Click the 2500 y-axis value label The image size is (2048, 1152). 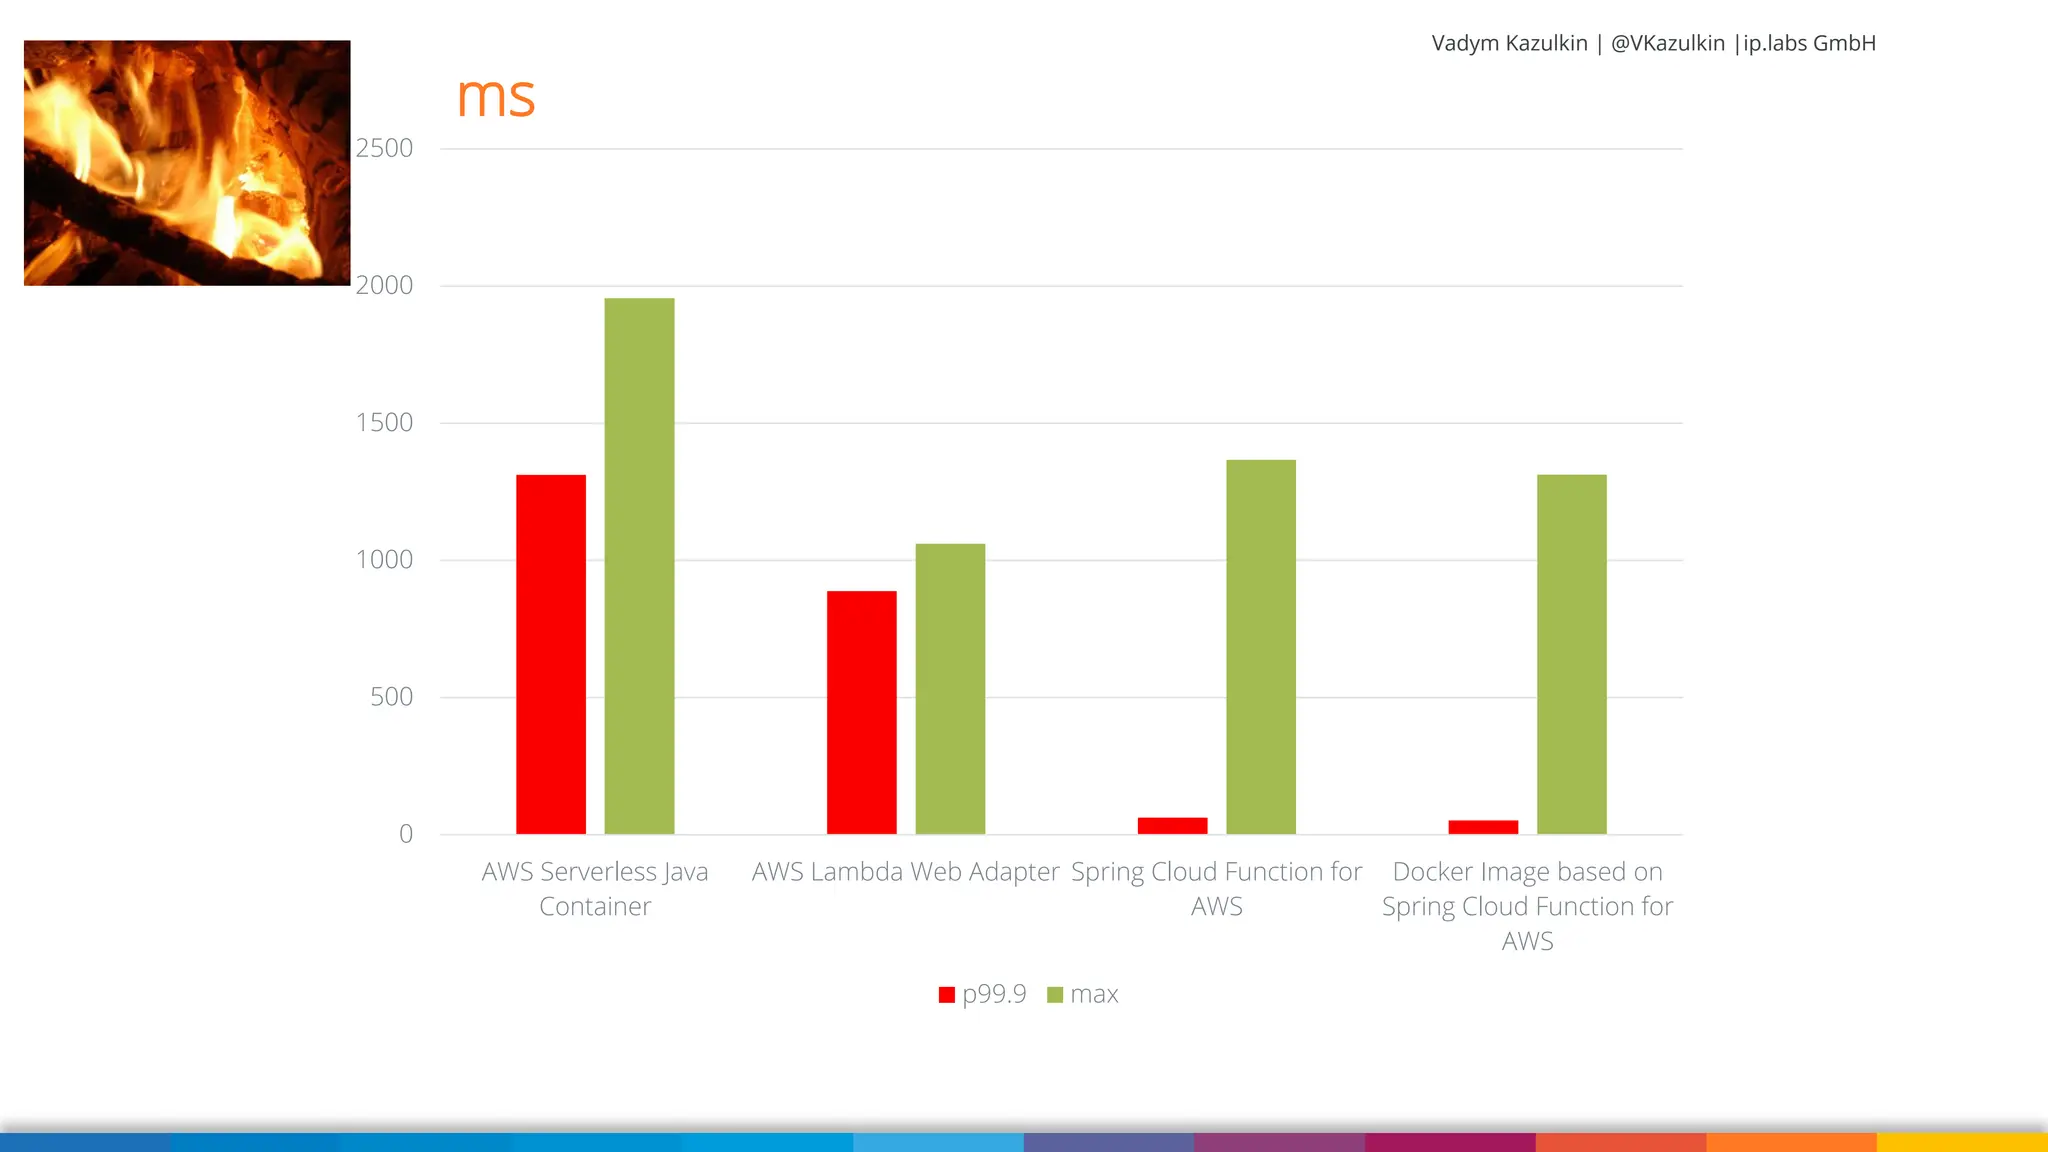pyautogui.click(x=384, y=148)
